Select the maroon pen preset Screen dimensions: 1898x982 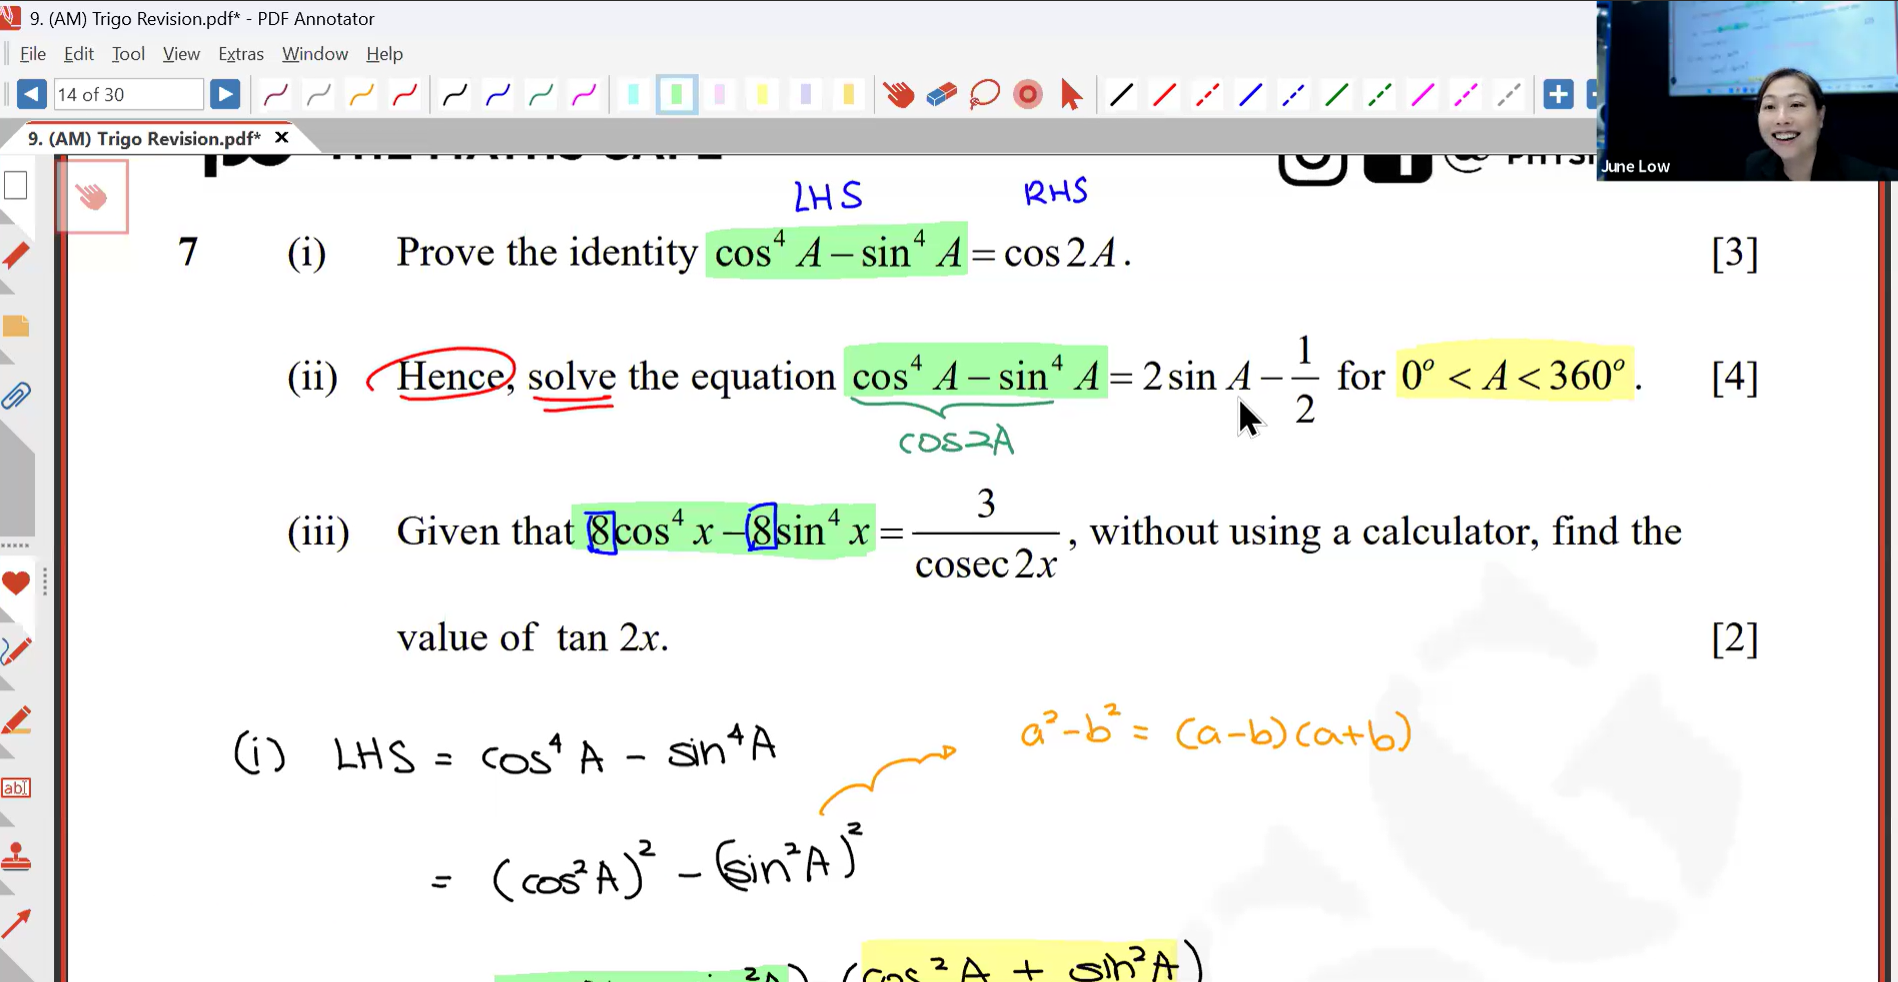pyautogui.click(x=275, y=95)
